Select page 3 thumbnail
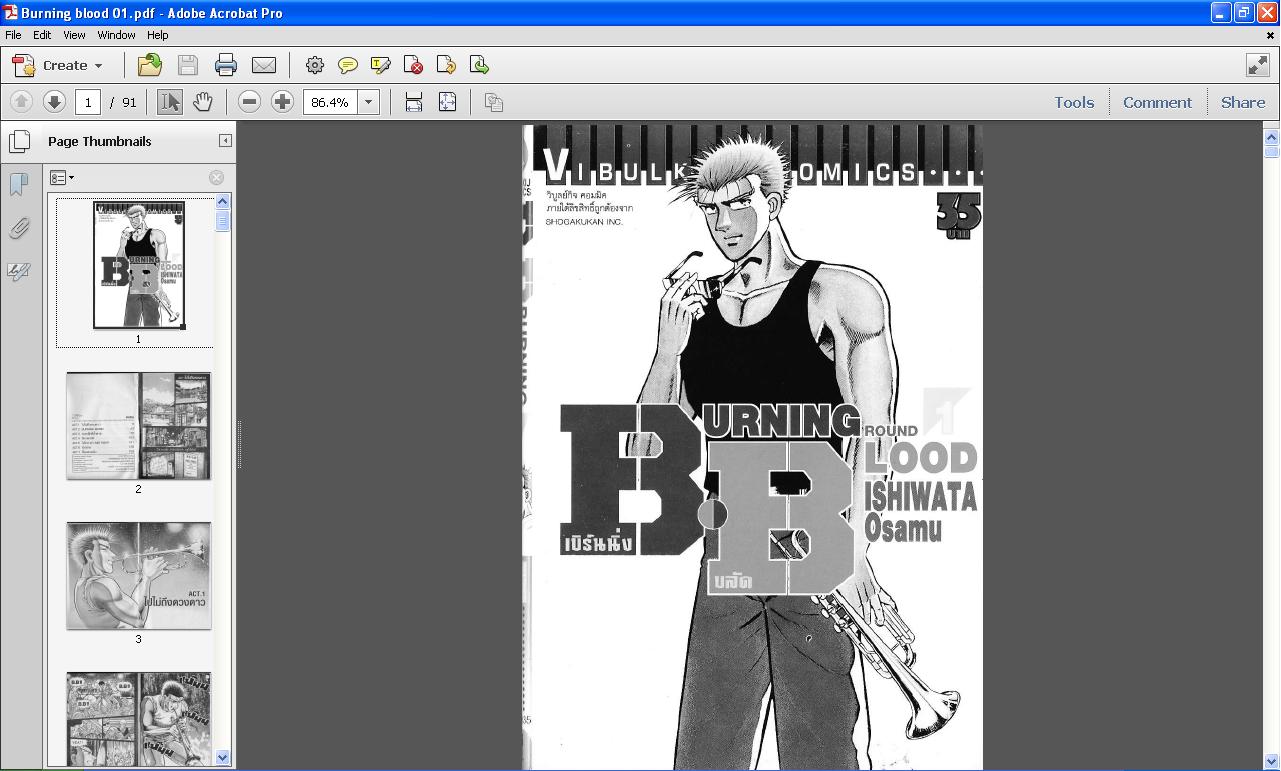Viewport: 1281px width, 771px height. (x=139, y=576)
